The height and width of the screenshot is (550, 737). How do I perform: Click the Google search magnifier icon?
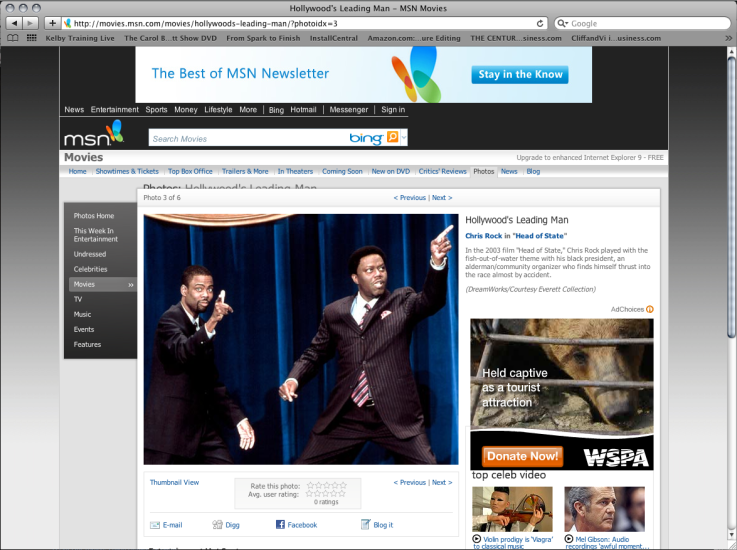tap(562, 23)
